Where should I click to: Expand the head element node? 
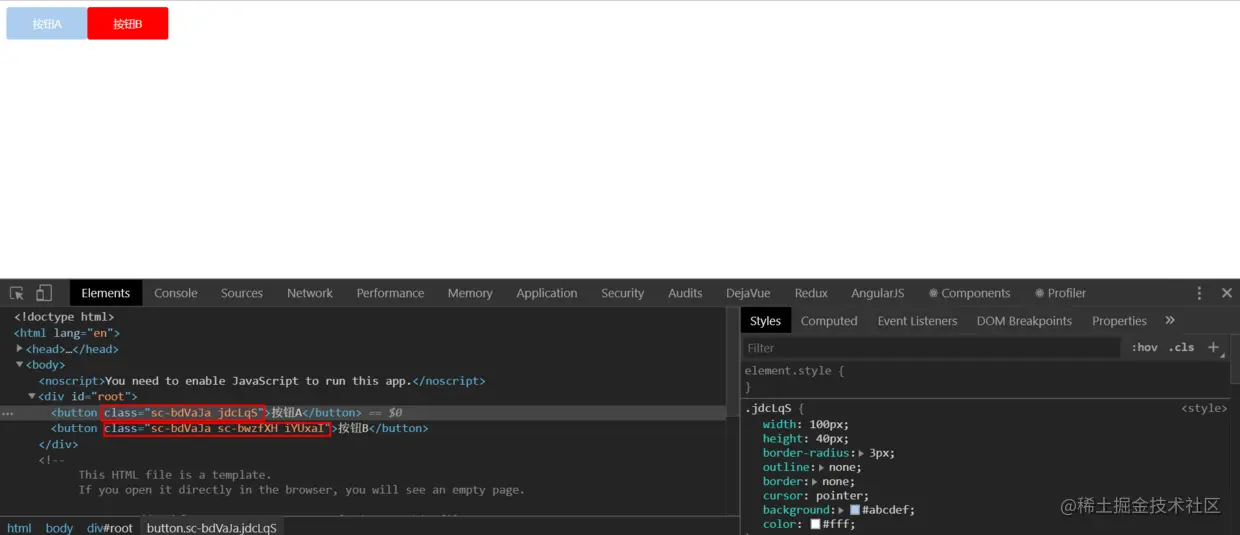click(20, 348)
